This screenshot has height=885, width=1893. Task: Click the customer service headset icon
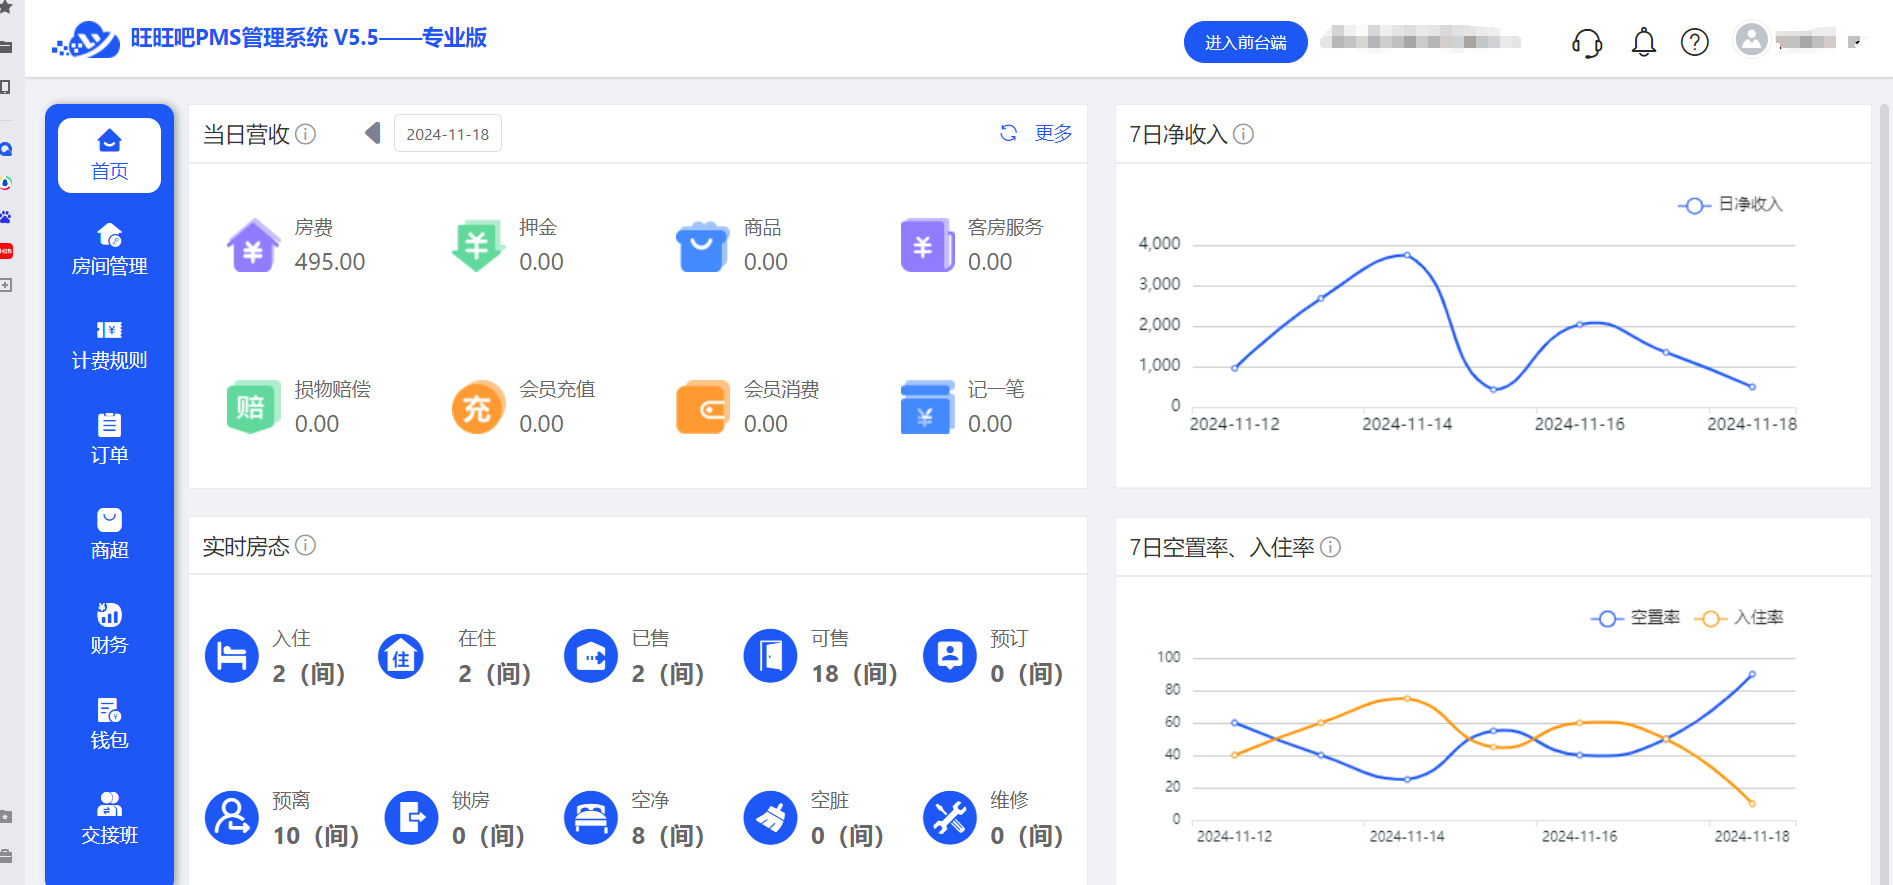pos(1587,43)
